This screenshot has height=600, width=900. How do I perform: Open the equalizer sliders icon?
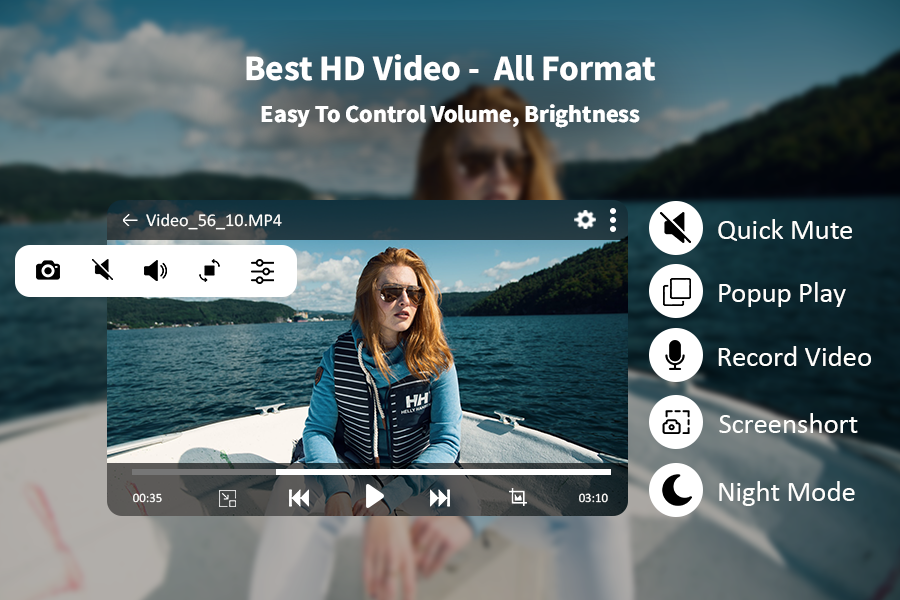pyautogui.click(x=262, y=271)
